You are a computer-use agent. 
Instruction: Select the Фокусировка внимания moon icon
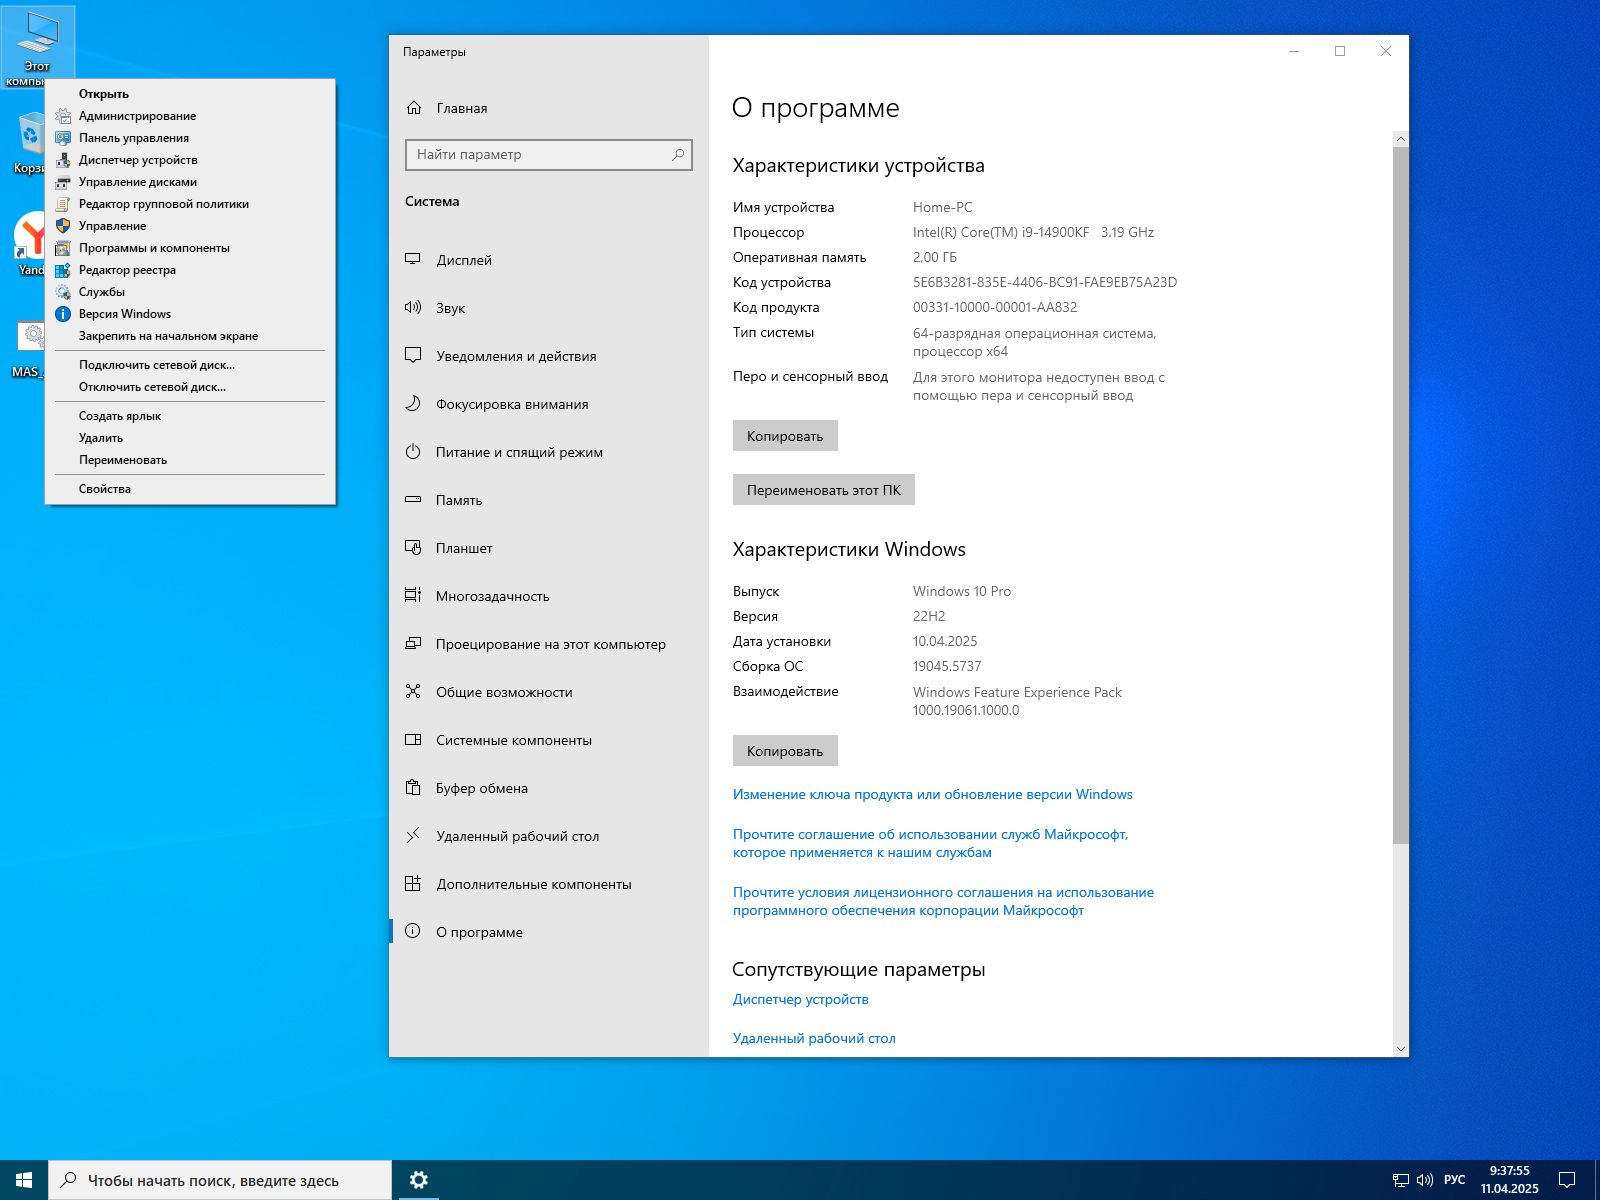(413, 403)
